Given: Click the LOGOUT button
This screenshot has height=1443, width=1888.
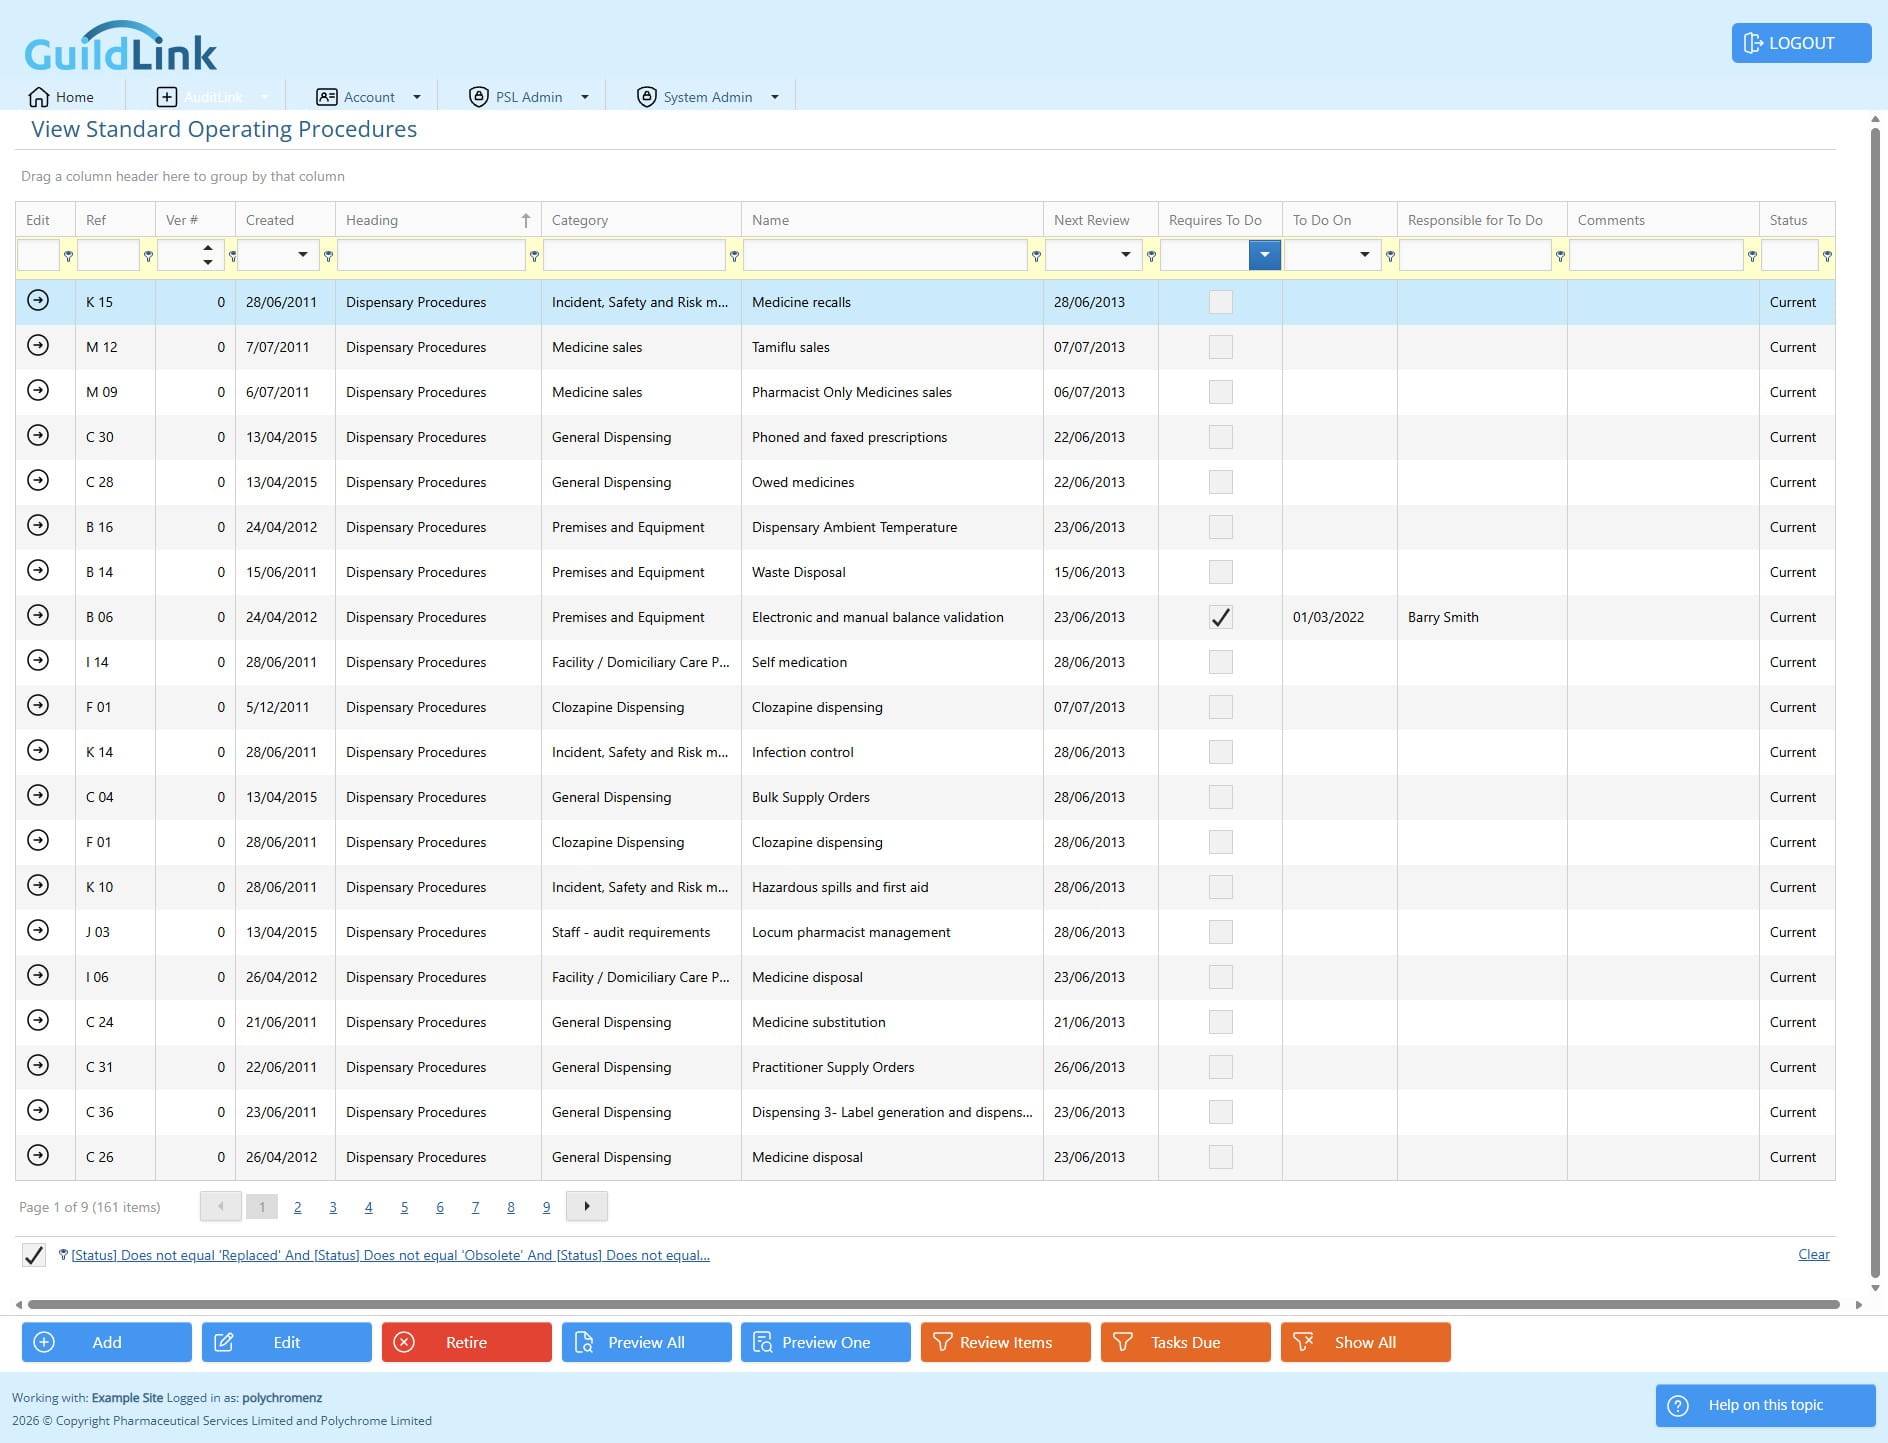Looking at the screenshot, I should 1801,43.
